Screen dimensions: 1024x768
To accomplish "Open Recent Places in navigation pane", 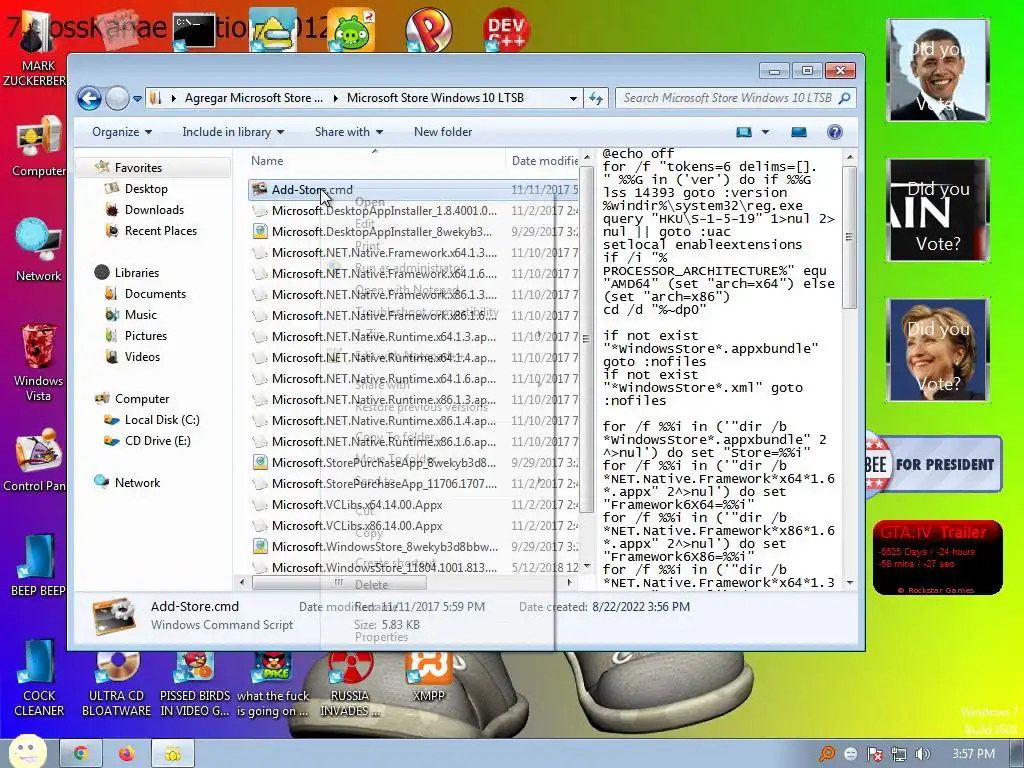I will tap(161, 231).
